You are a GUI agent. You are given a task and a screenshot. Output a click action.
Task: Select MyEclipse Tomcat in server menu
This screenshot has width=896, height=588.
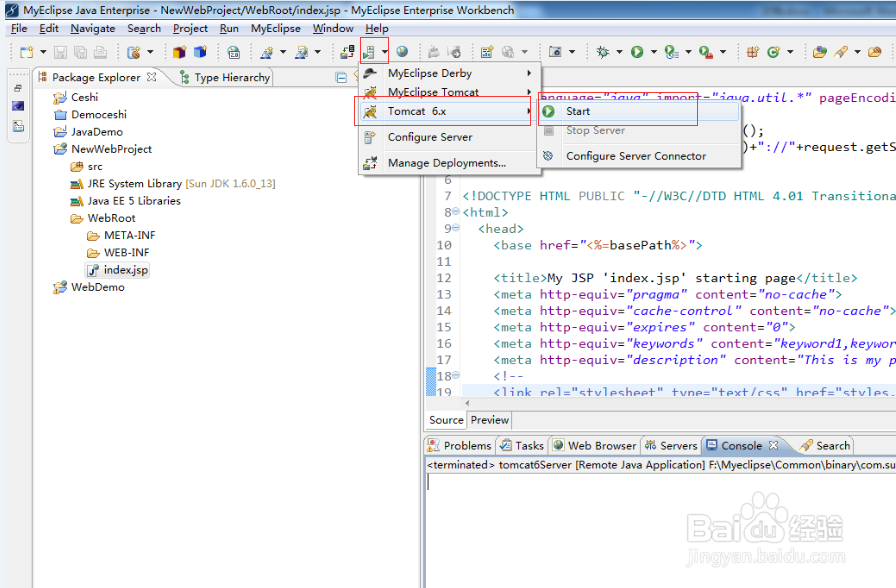[x=450, y=91]
